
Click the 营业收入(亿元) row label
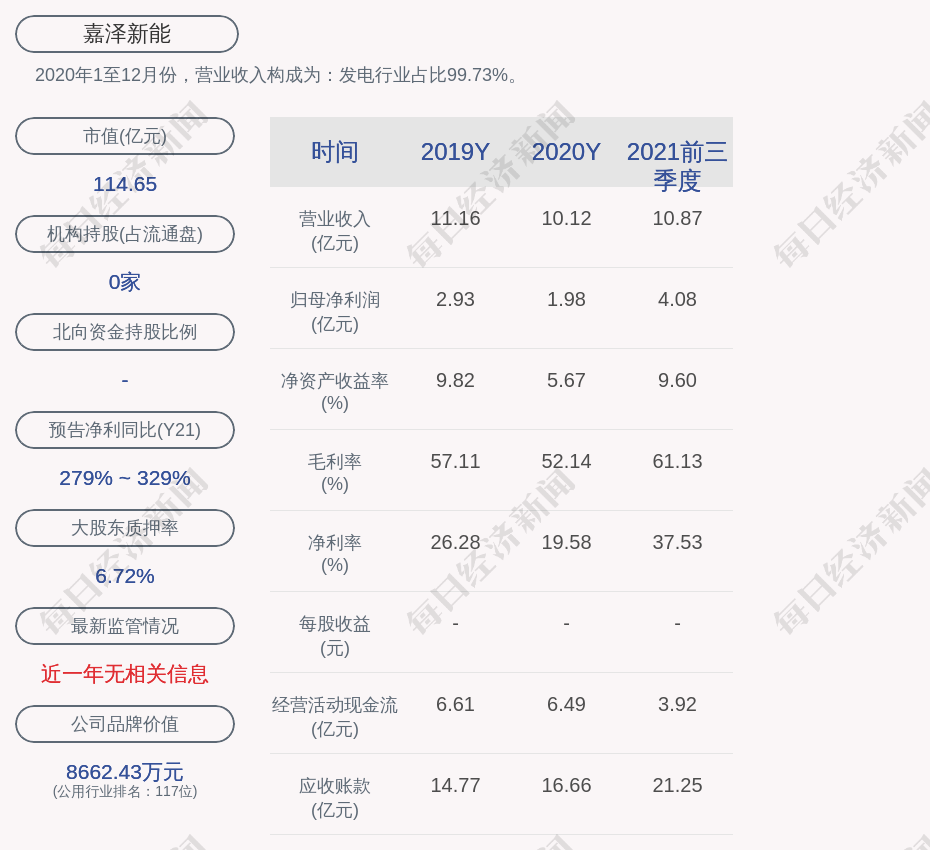coord(335,231)
